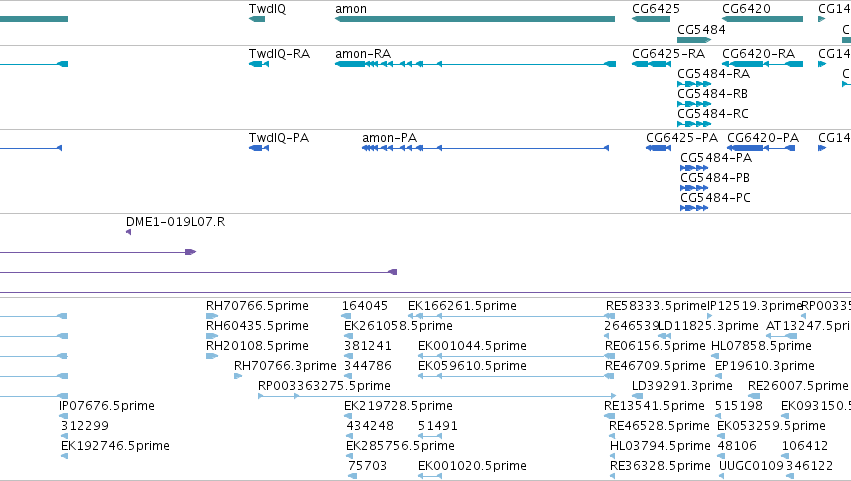Select transcript CG5484-RA
The image size is (851, 481).
694,84
